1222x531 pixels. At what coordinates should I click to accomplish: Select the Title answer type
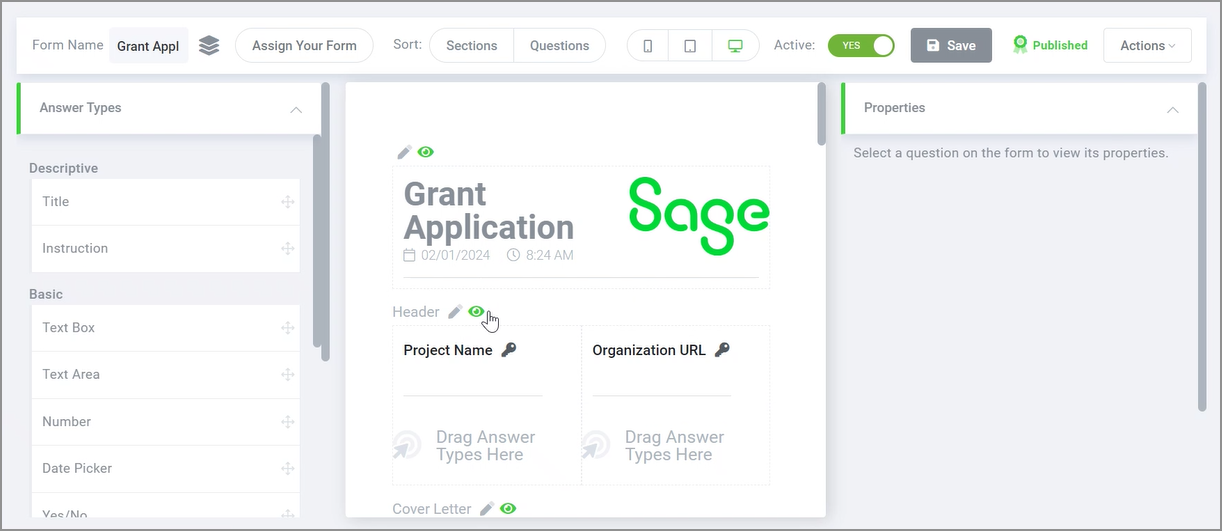tap(166, 202)
